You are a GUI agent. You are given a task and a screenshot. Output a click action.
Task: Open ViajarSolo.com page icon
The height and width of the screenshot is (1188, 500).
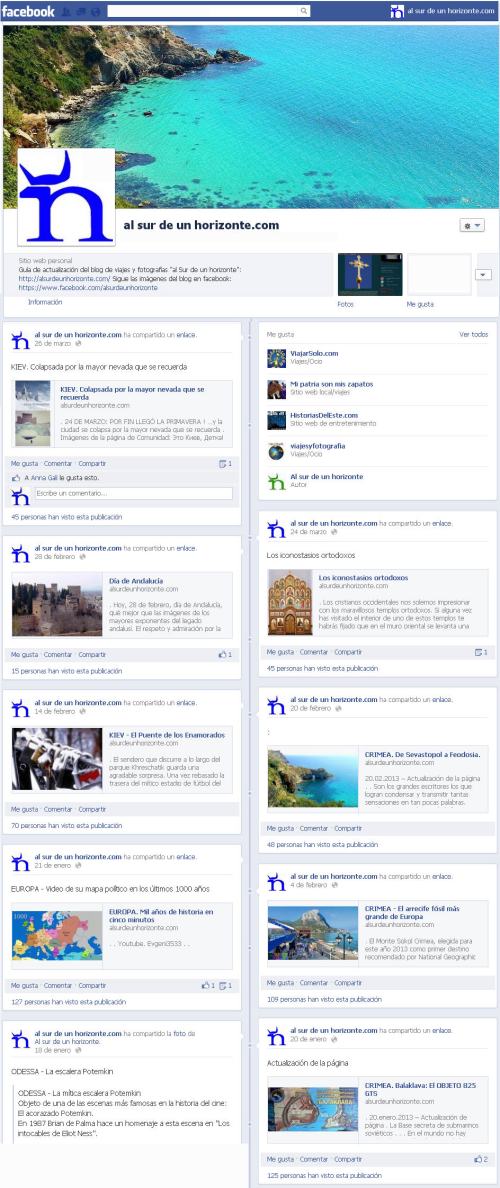[277, 358]
